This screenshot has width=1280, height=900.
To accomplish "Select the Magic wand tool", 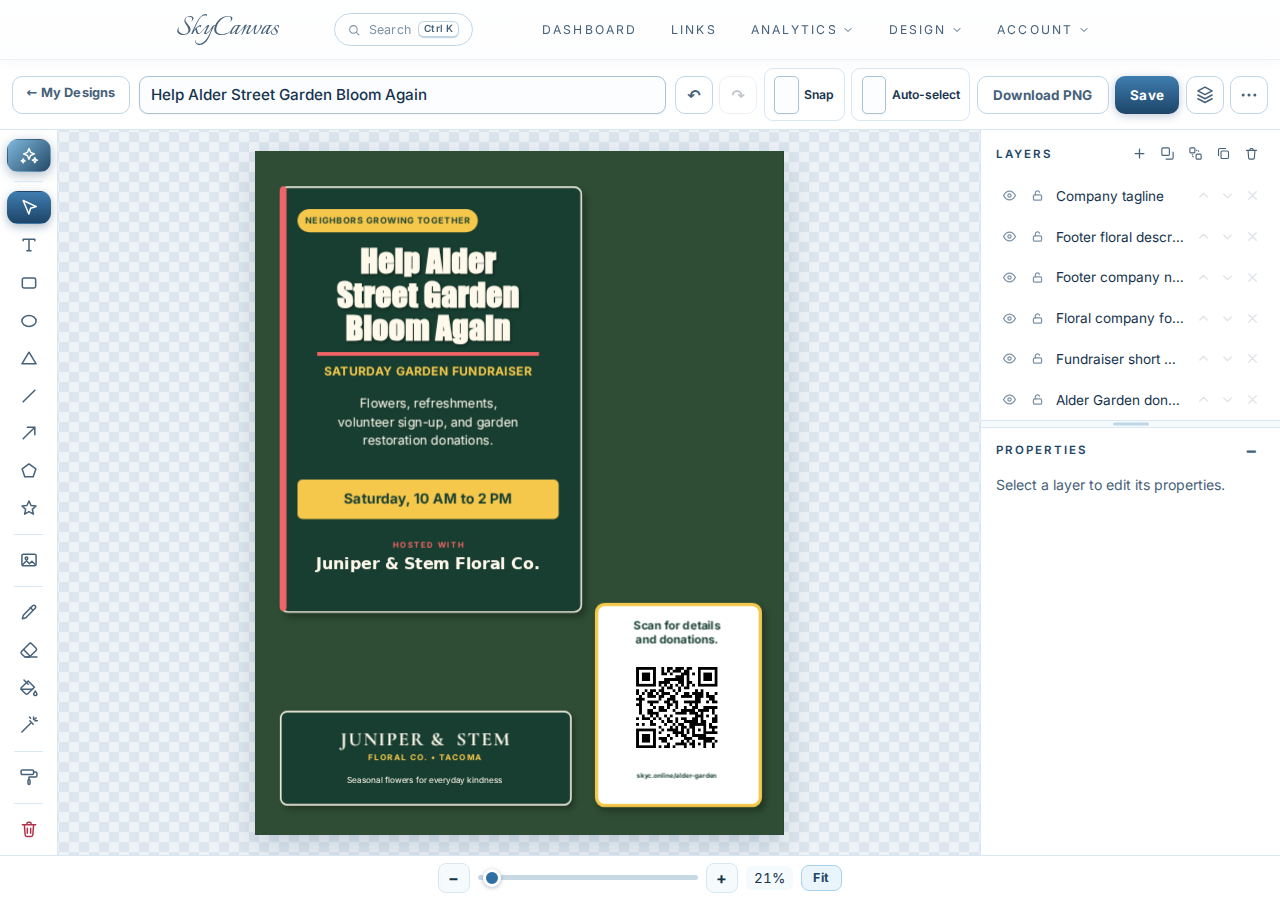I will pyautogui.click(x=29, y=724).
